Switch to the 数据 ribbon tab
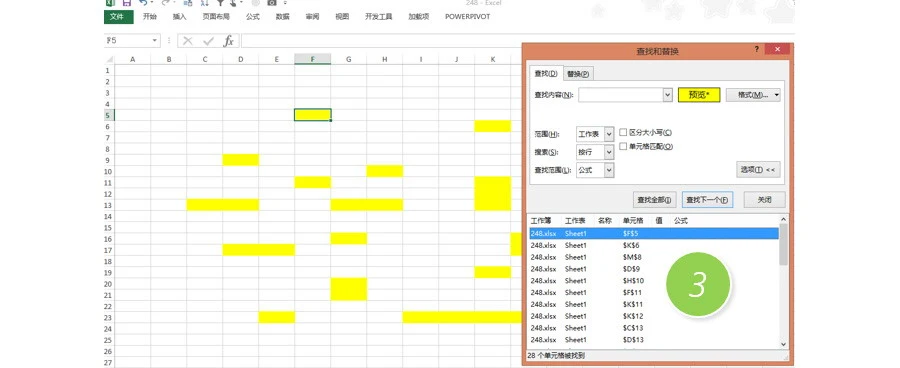The height and width of the screenshot is (368, 900). point(282,17)
